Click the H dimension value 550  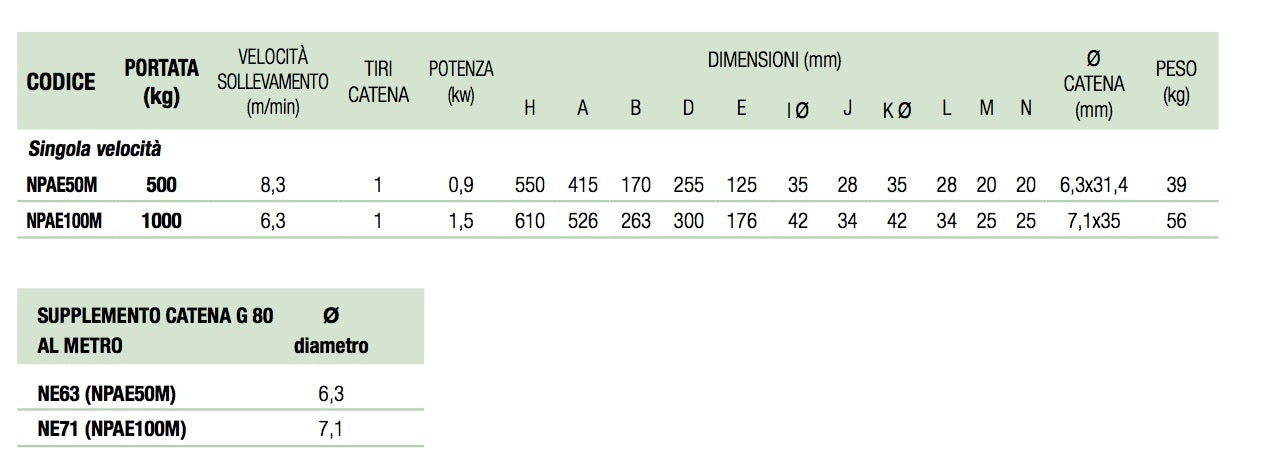529,185
